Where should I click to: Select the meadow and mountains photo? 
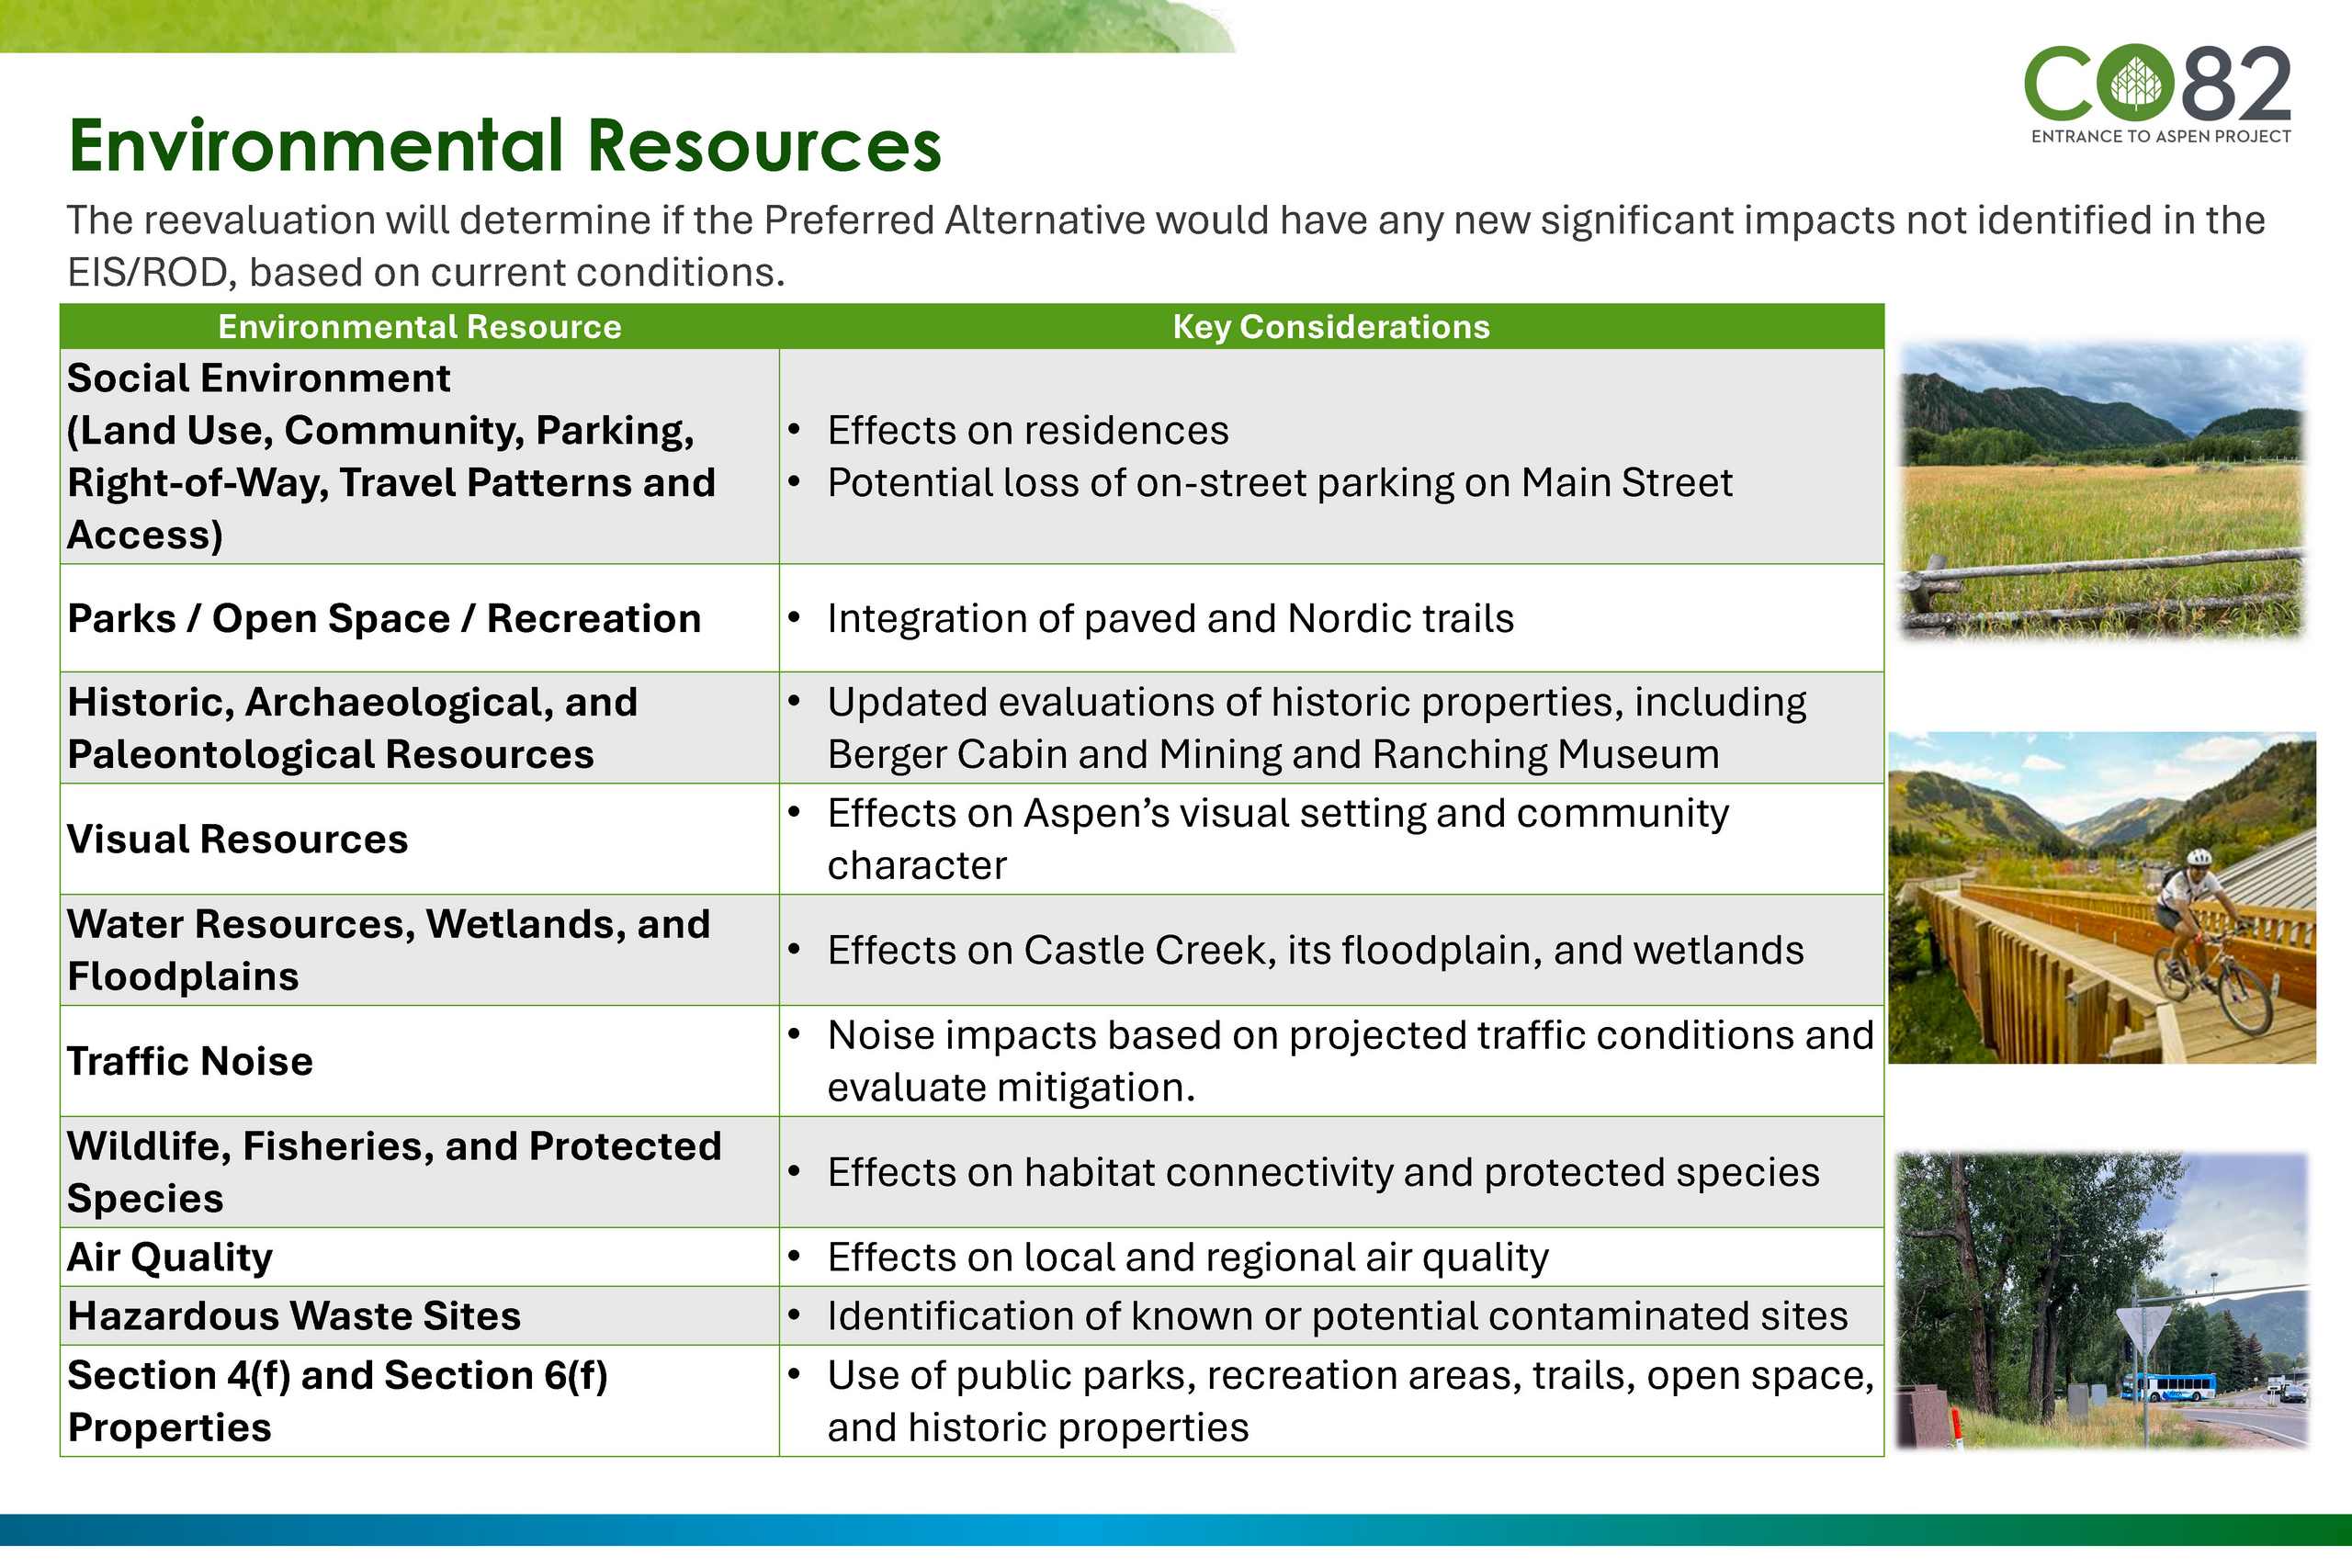(x=2102, y=489)
